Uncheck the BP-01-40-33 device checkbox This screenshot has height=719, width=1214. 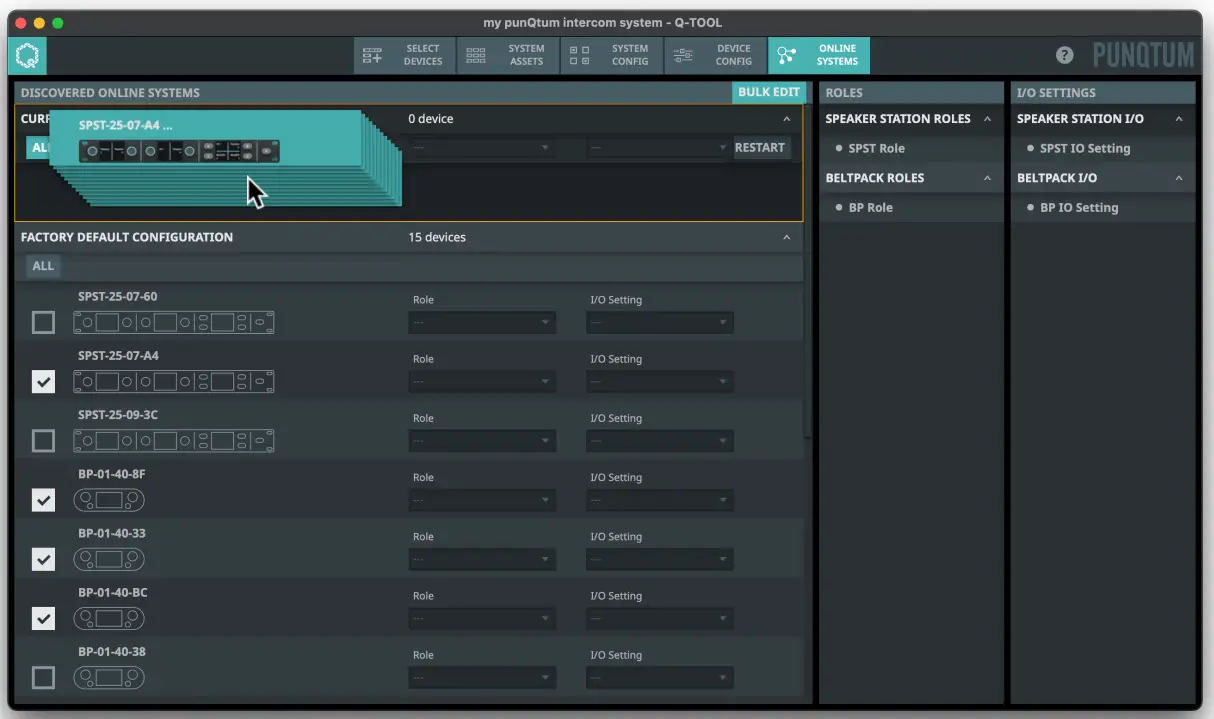point(43,559)
